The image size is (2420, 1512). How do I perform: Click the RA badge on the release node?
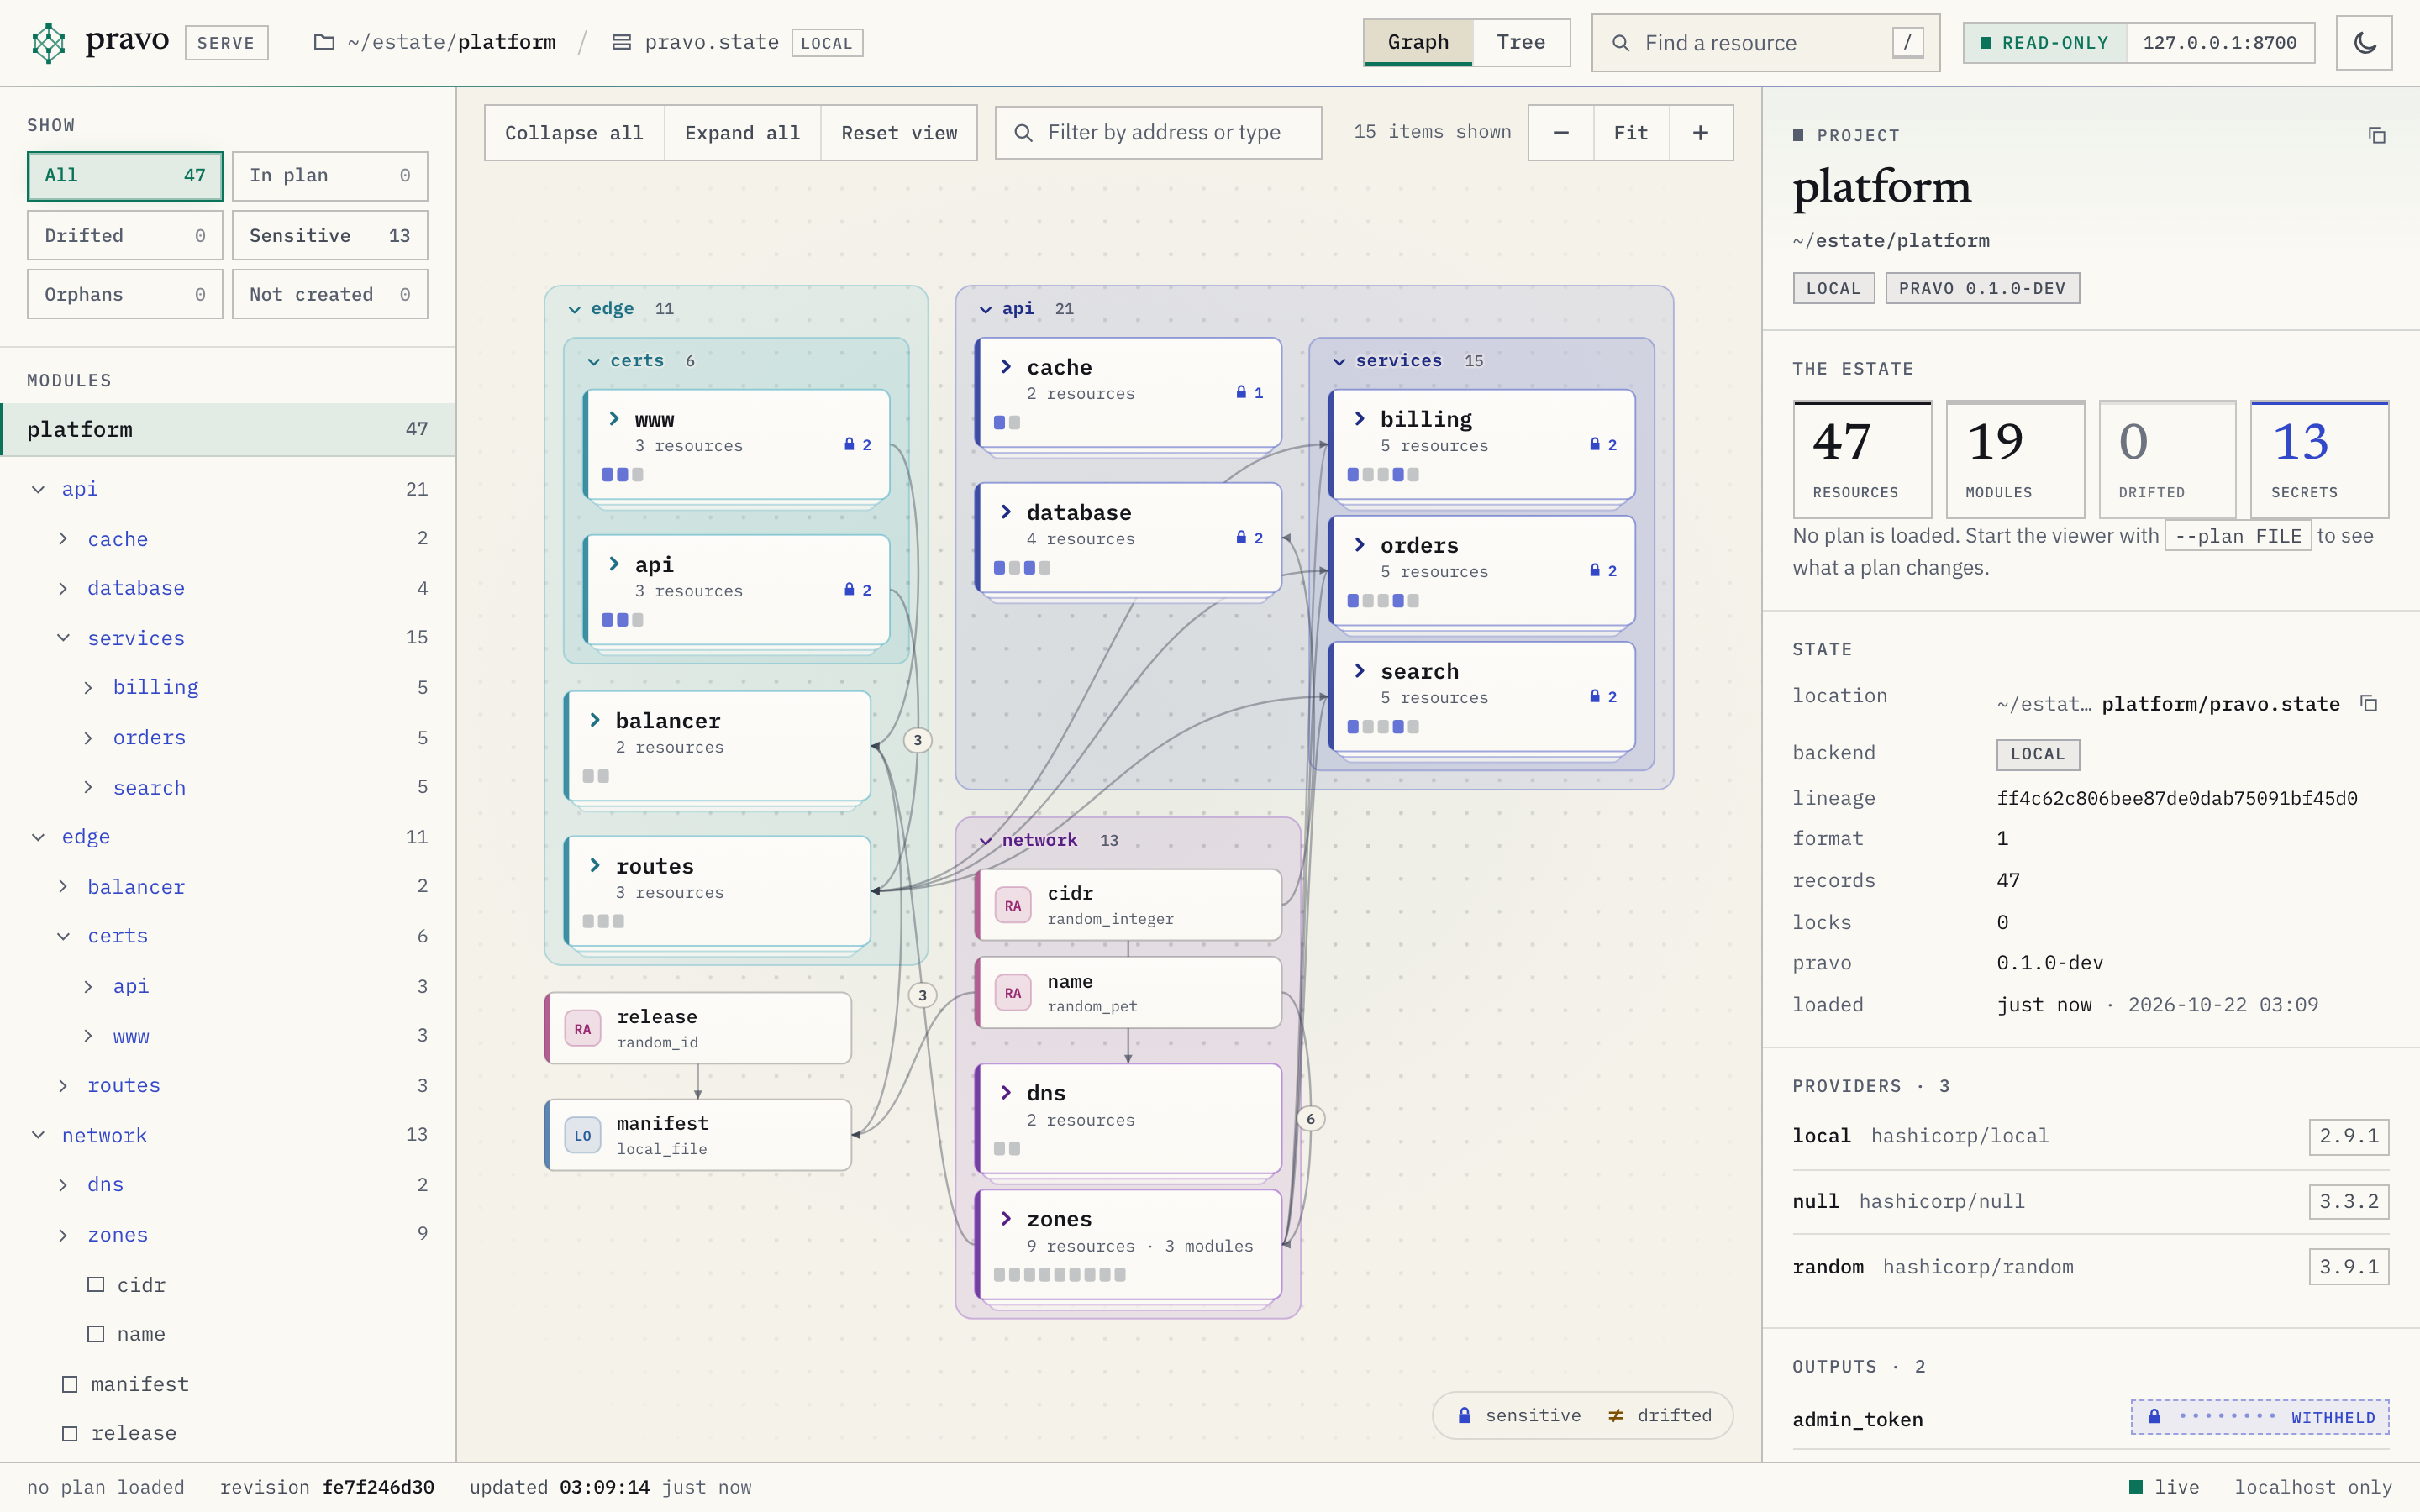[x=583, y=1028]
